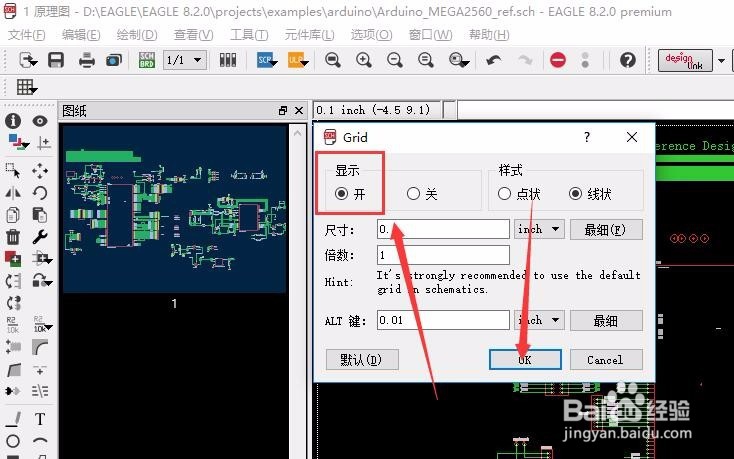Select the Copy tool
Image resolution: width=734 pixels, height=459 pixels.
13,215
